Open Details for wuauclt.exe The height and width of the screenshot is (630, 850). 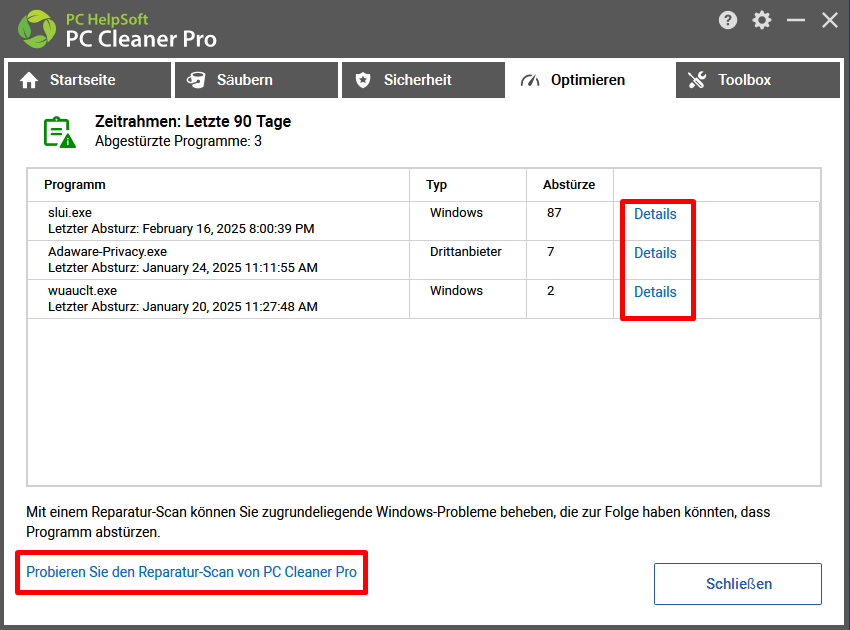(x=655, y=292)
